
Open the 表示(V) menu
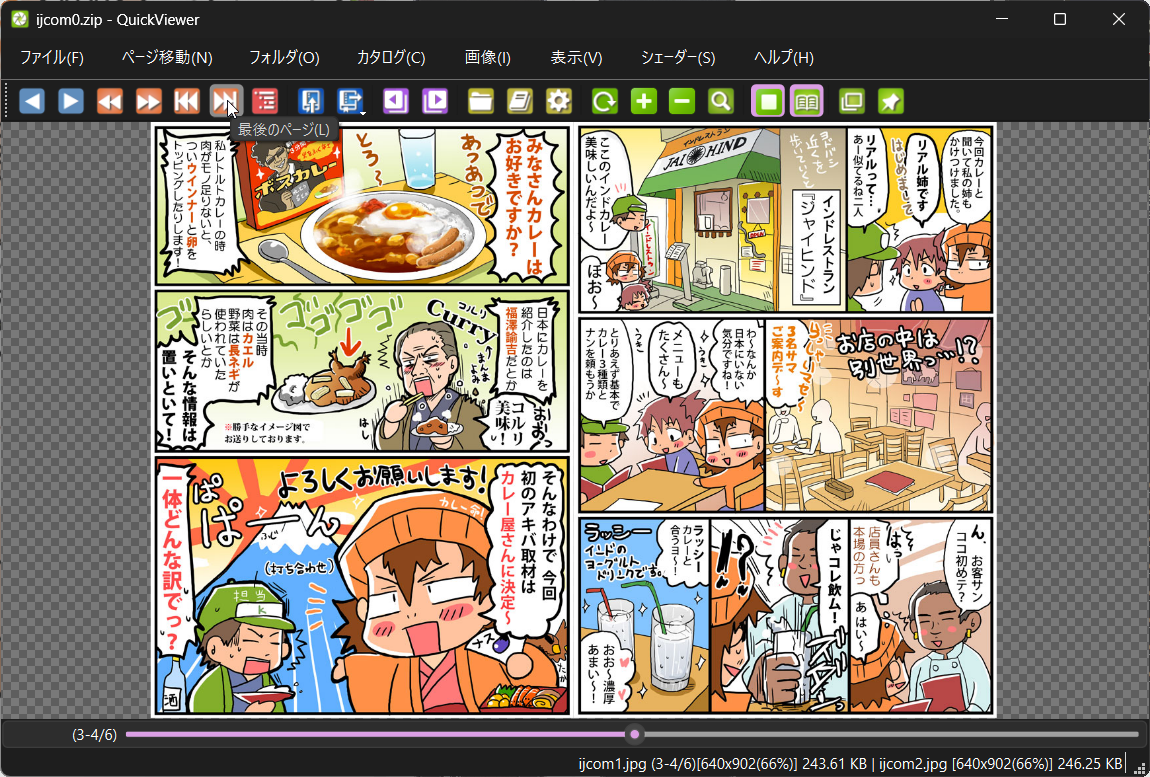pos(575,58)
